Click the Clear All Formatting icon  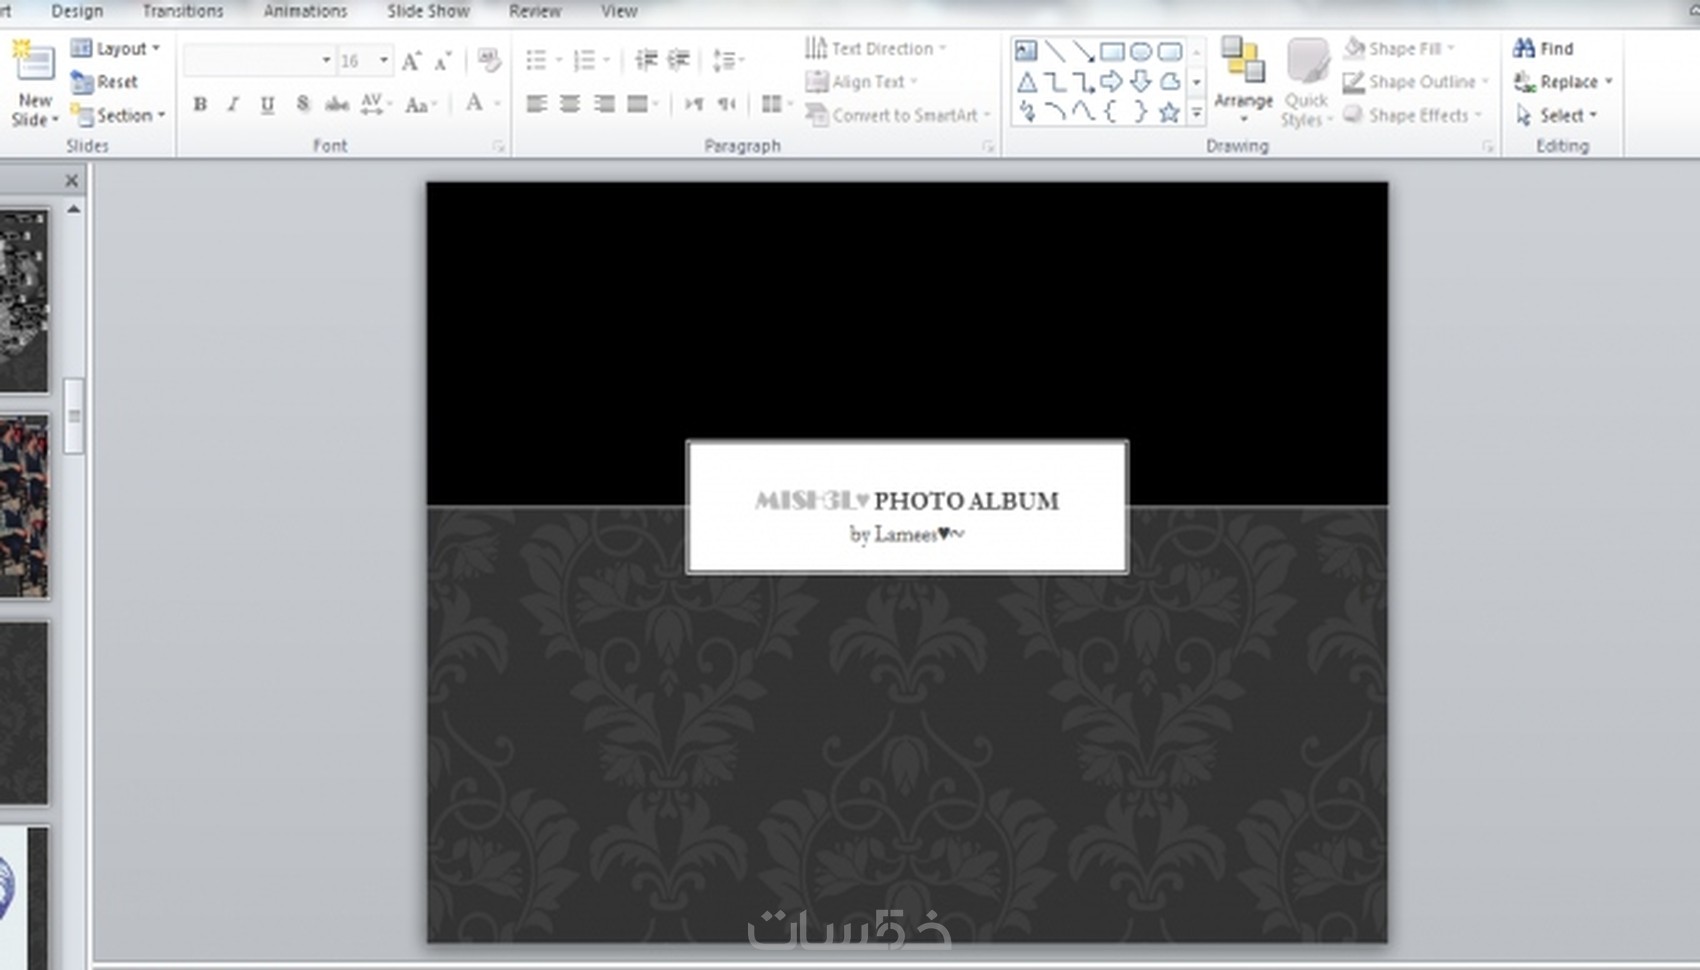pyautogui.click(x=489, y=61)
